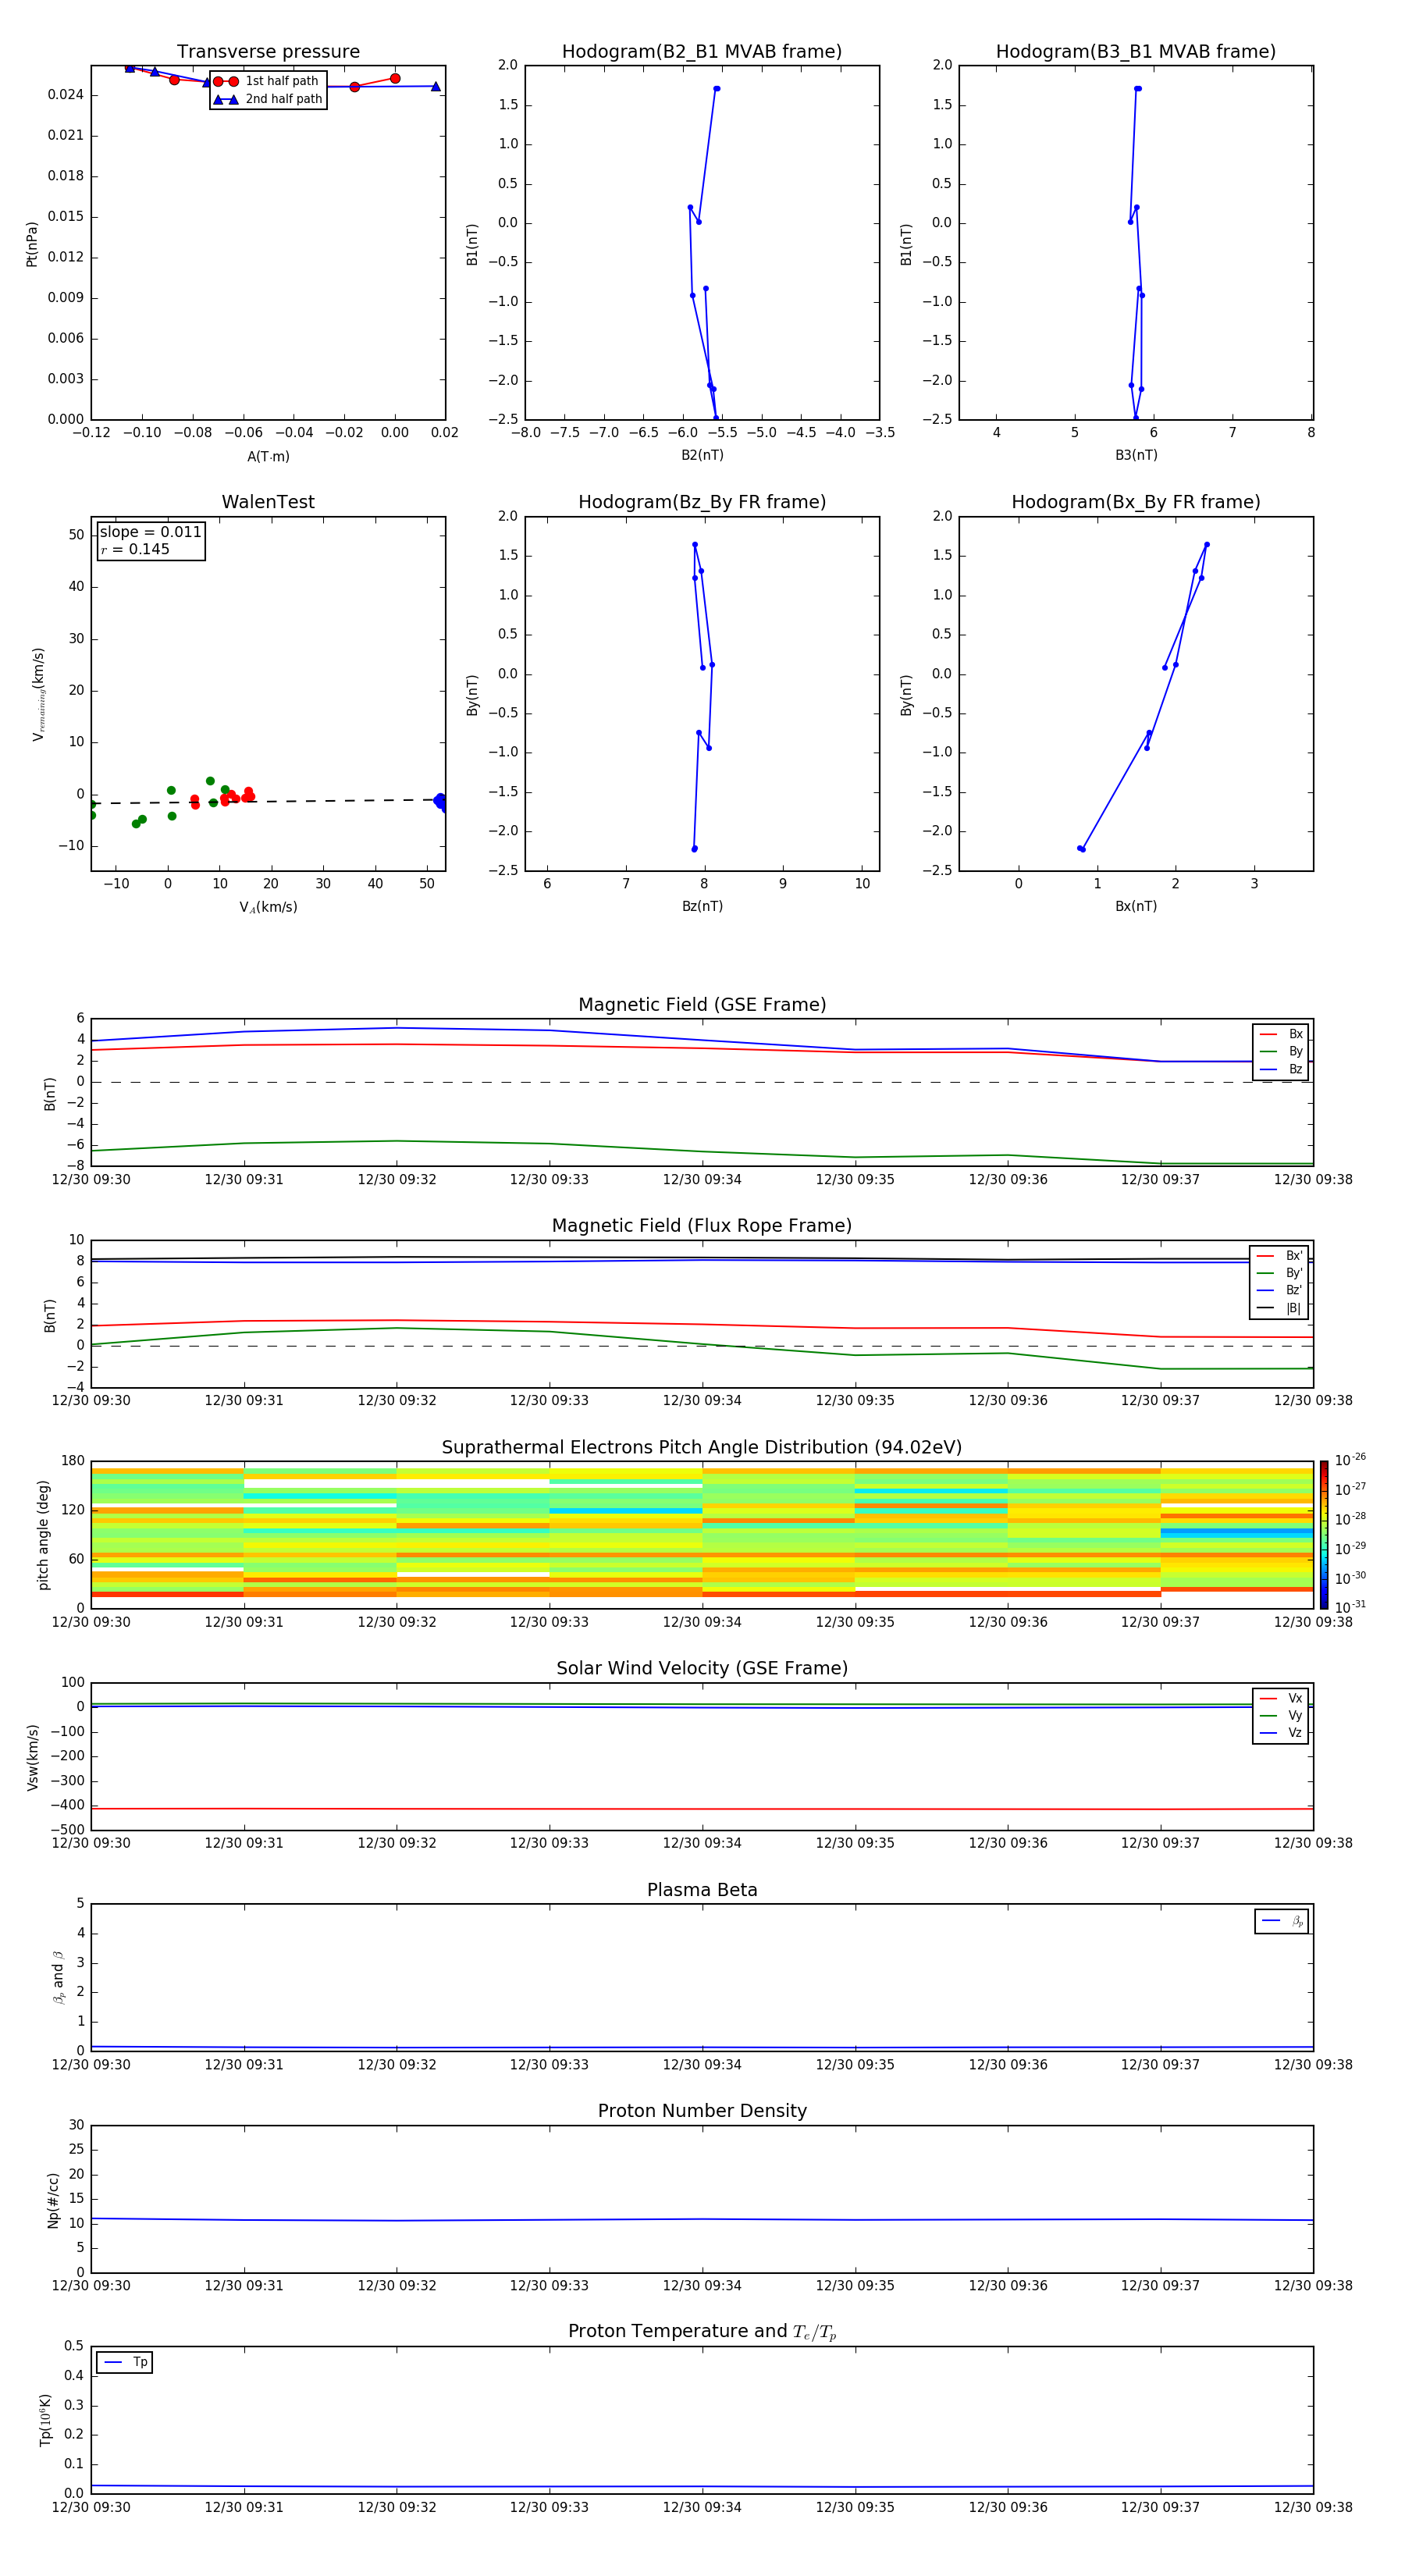The width and height of the screenshot is (1405, 2576).
Task: Click the red circle marker for 1st half path
Action: pyautogui.click(x=225, y=81)
